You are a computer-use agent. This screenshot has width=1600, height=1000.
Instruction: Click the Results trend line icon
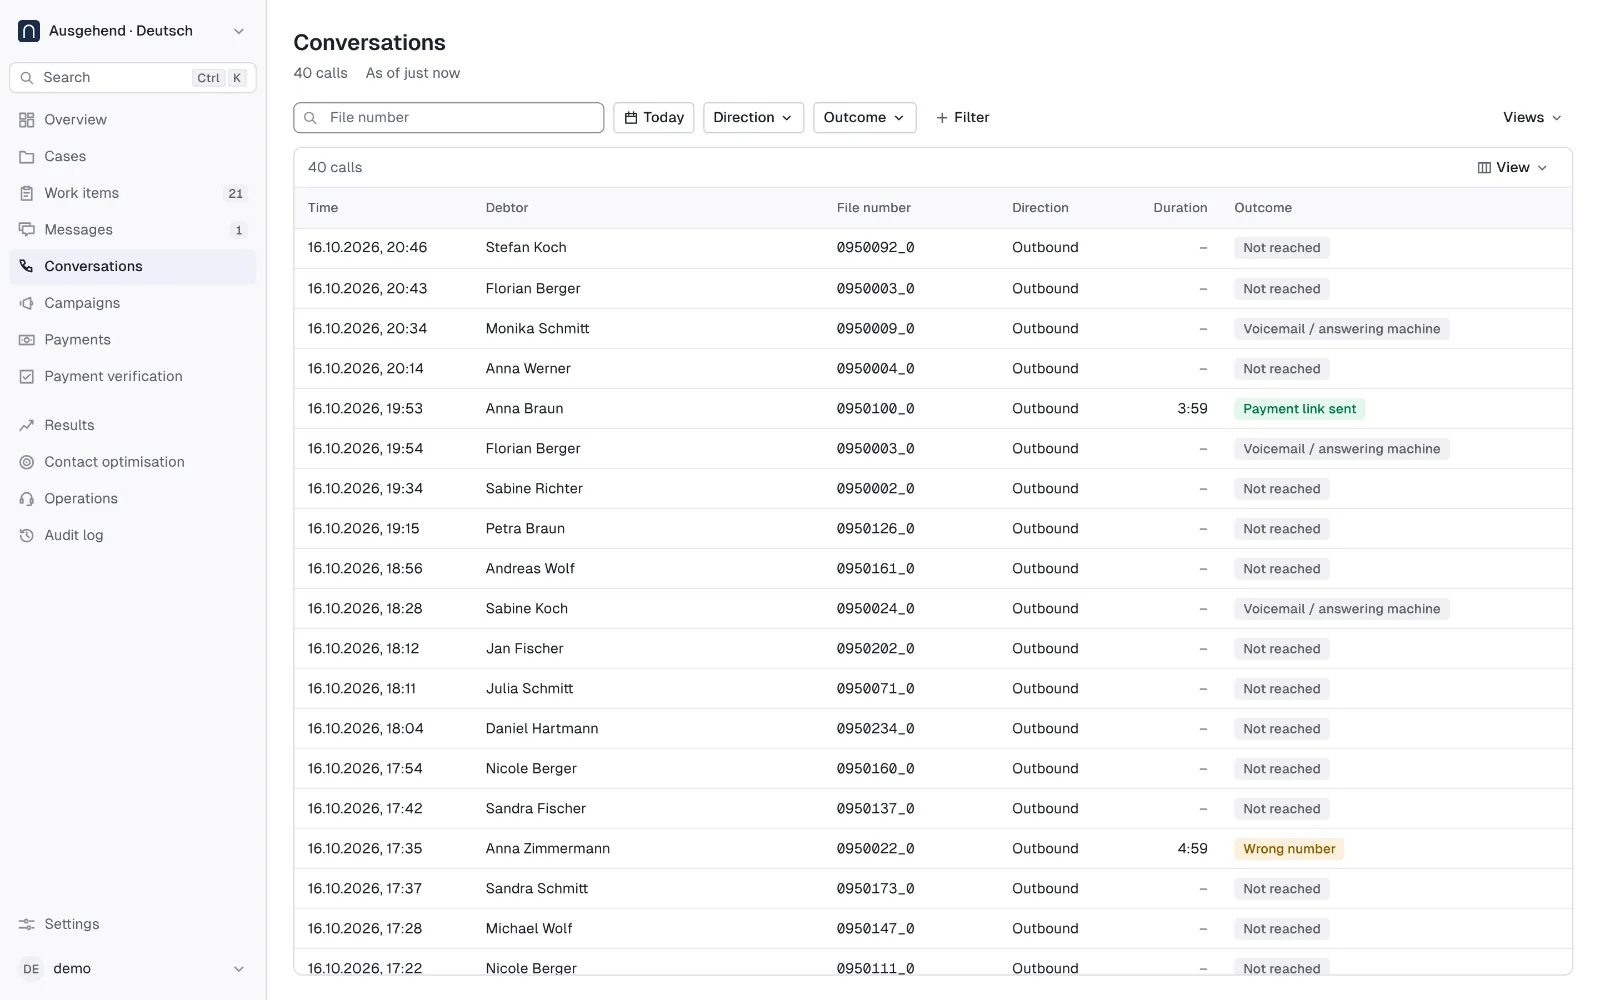pyautogui.click(x=27, y=425)
